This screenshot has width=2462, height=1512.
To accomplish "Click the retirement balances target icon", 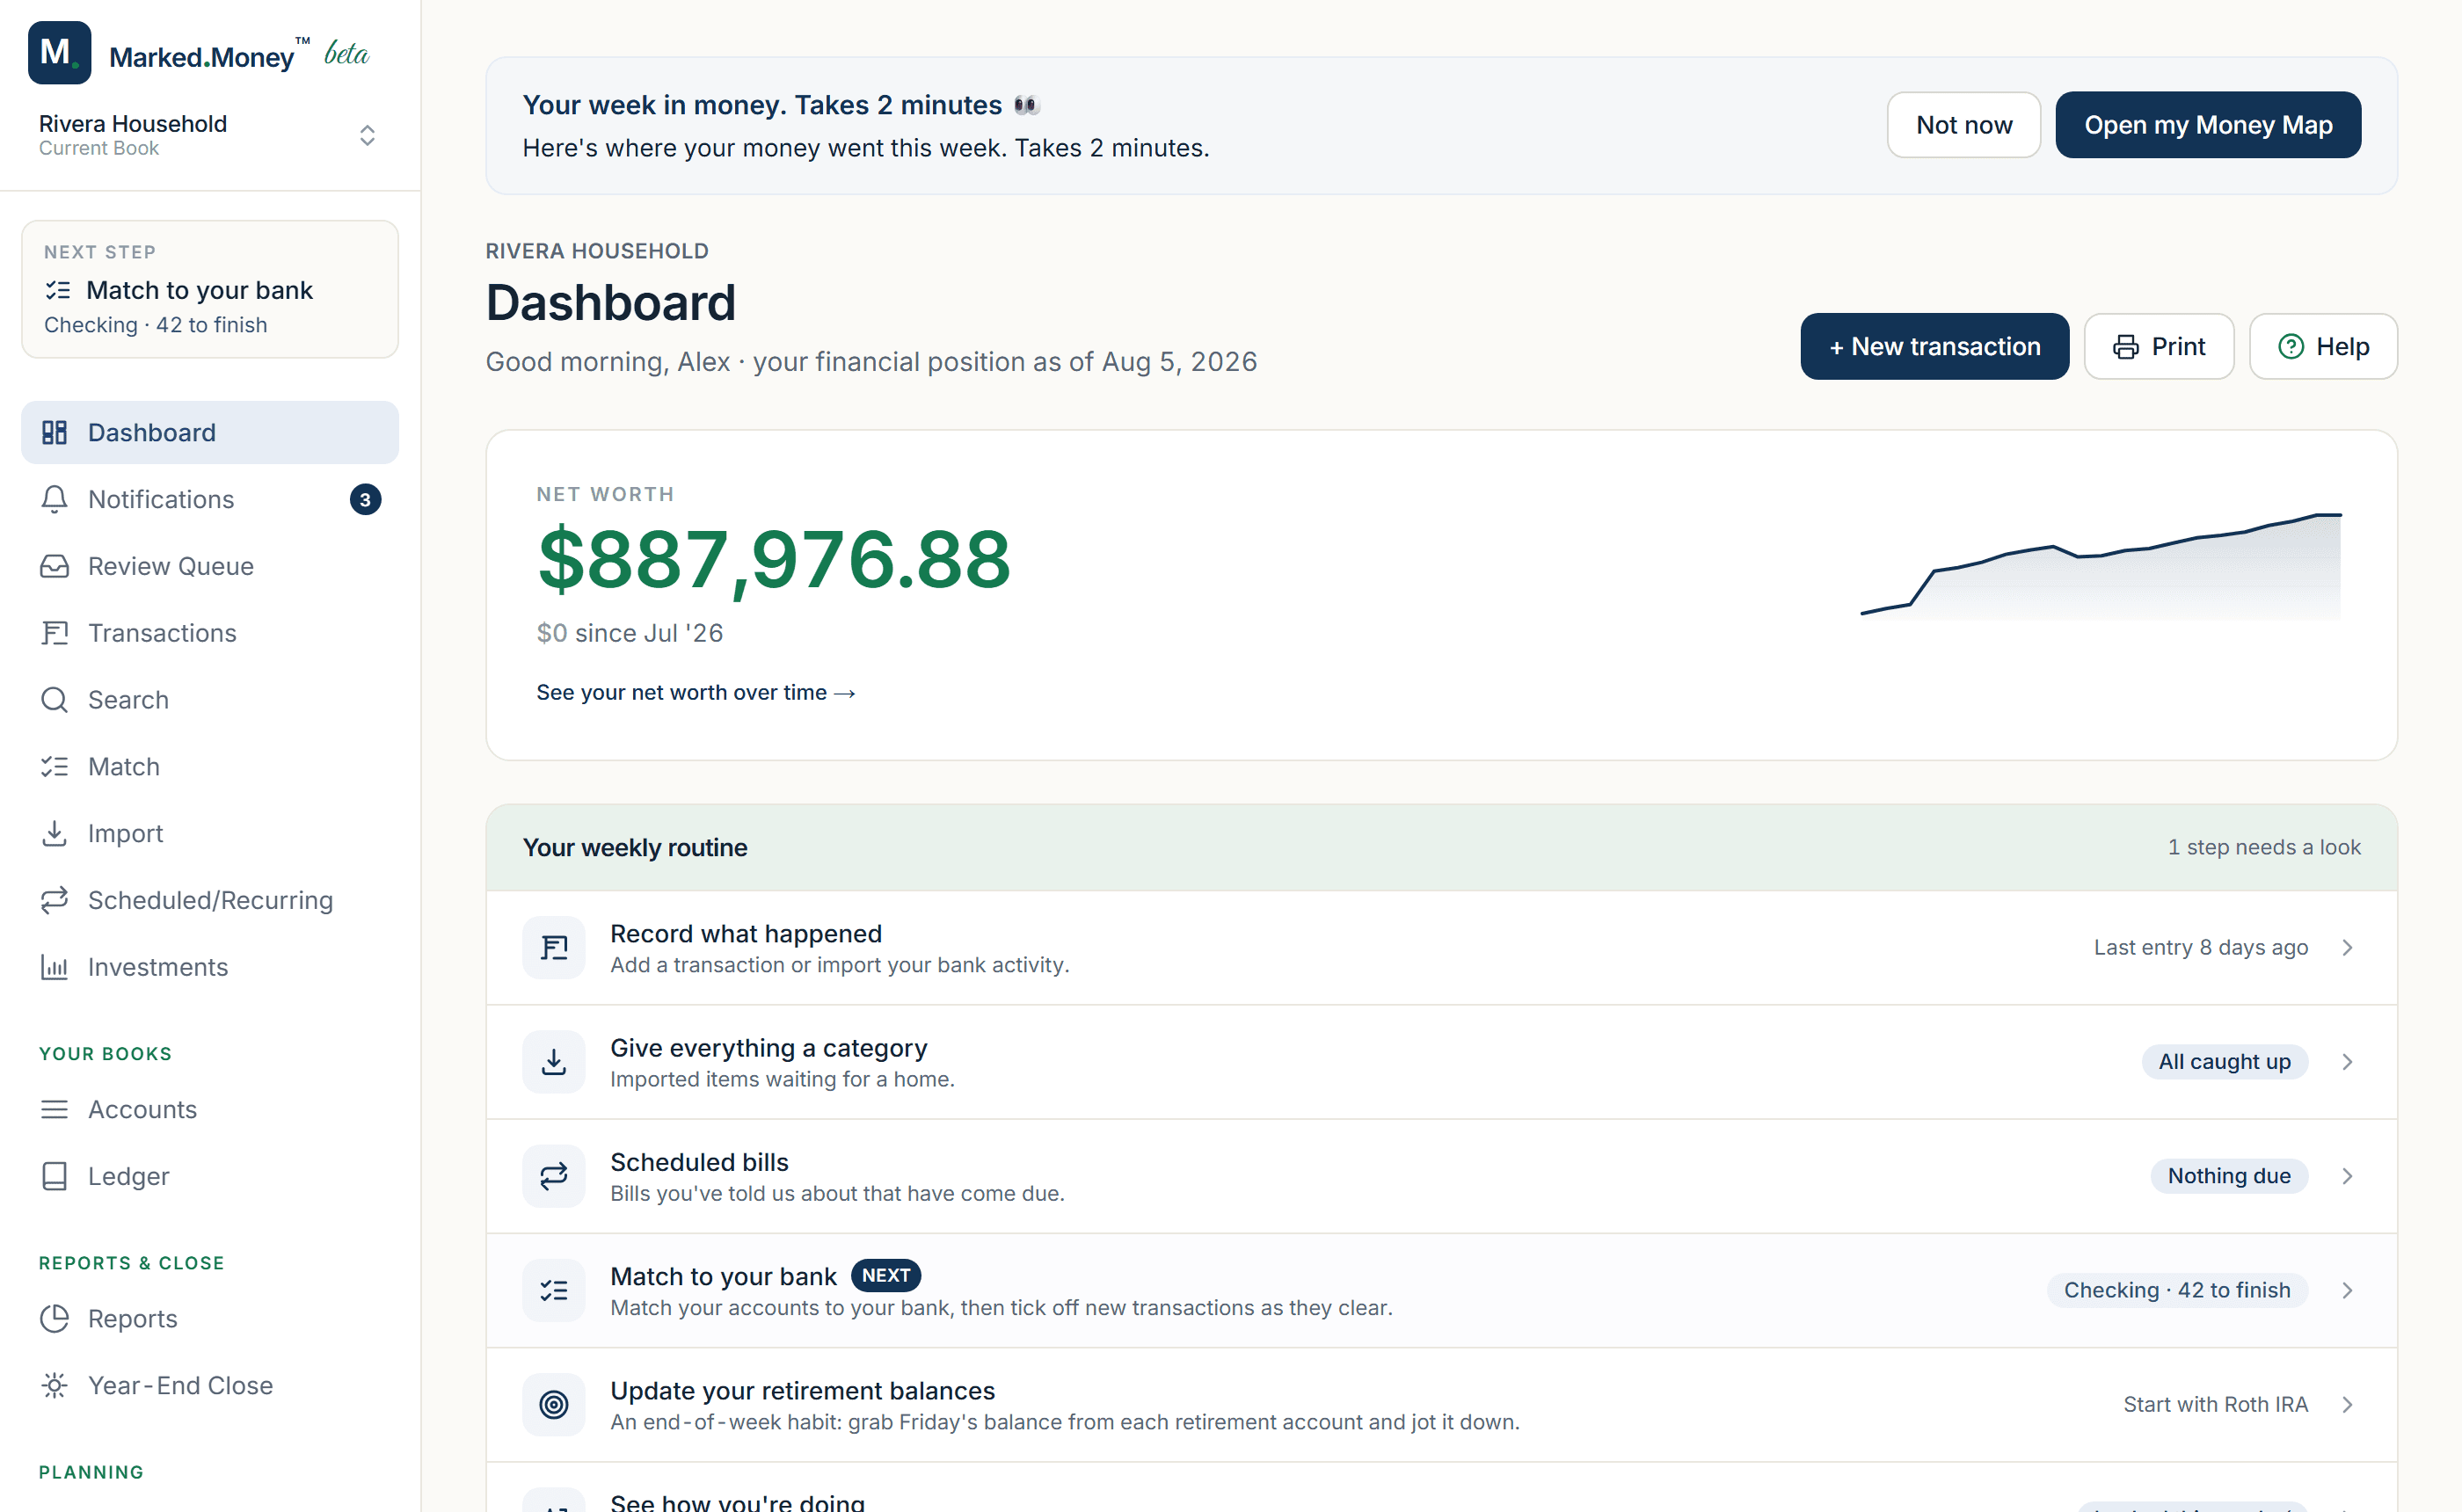I will 553,1404.
